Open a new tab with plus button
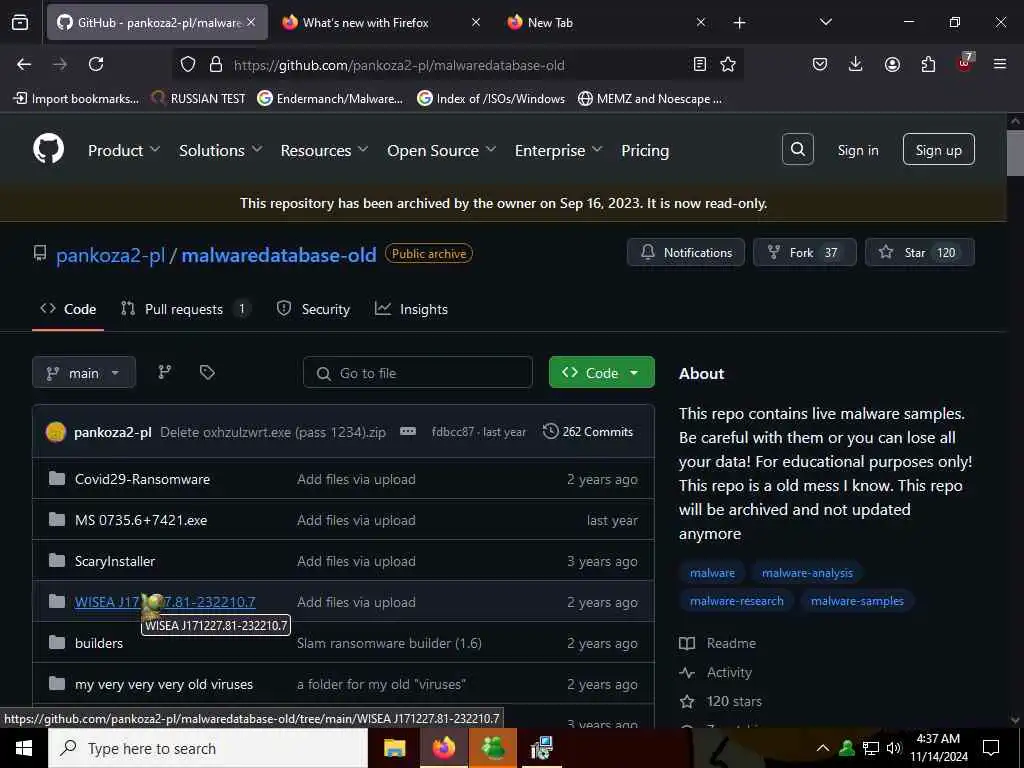This screenshot has height=768, width=1024. coord(739,23)
